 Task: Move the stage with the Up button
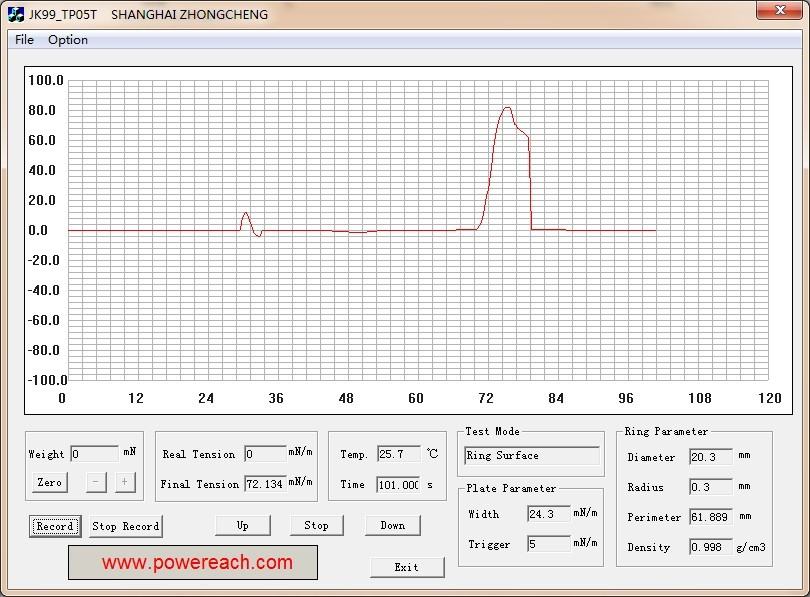[x=243, y=525]
